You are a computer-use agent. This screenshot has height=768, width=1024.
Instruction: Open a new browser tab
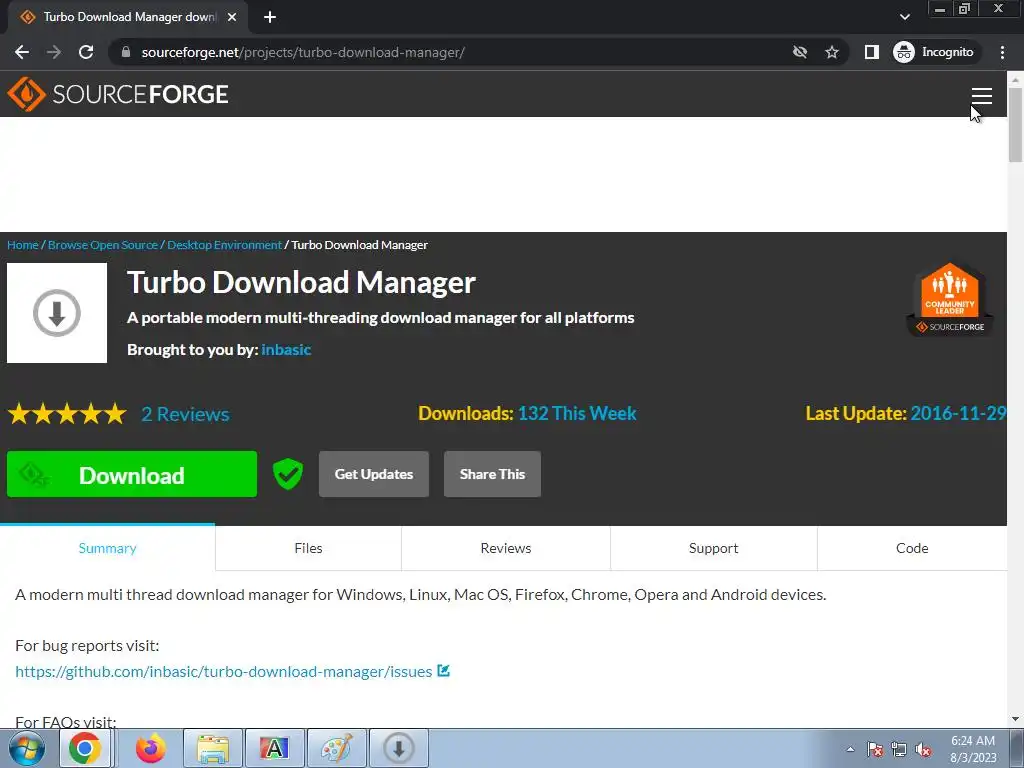pyautogui.click(x=270, y=17)
